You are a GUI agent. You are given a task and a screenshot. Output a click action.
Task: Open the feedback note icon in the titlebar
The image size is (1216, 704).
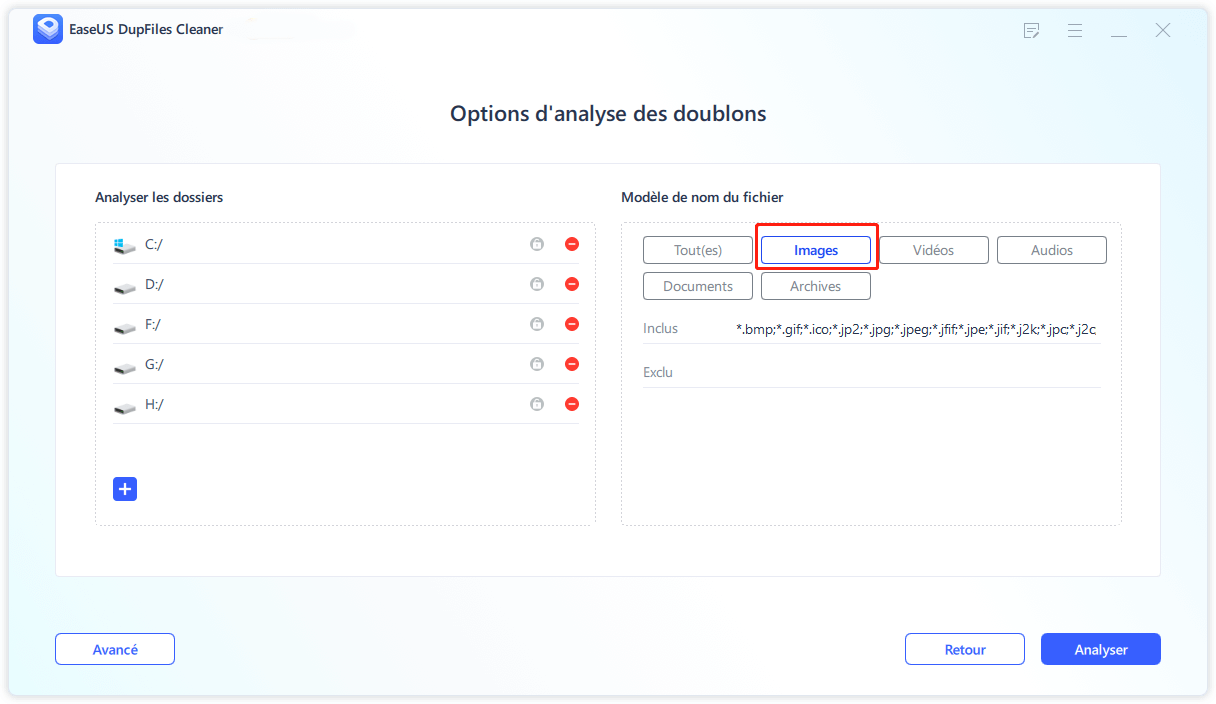pos(1031,31)
